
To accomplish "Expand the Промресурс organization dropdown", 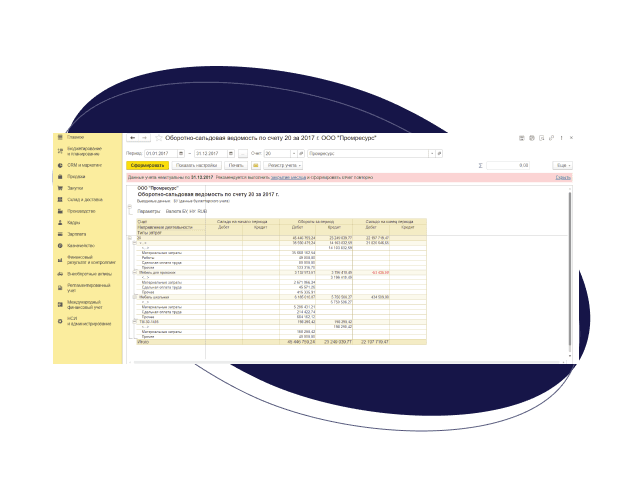I will tap(434, 153).
